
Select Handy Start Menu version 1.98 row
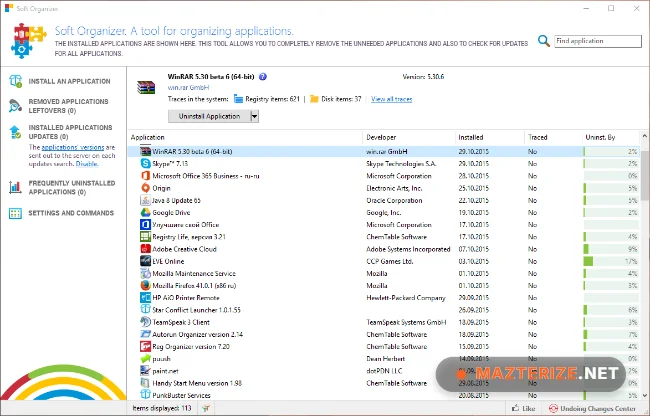(x=383, y=383)
